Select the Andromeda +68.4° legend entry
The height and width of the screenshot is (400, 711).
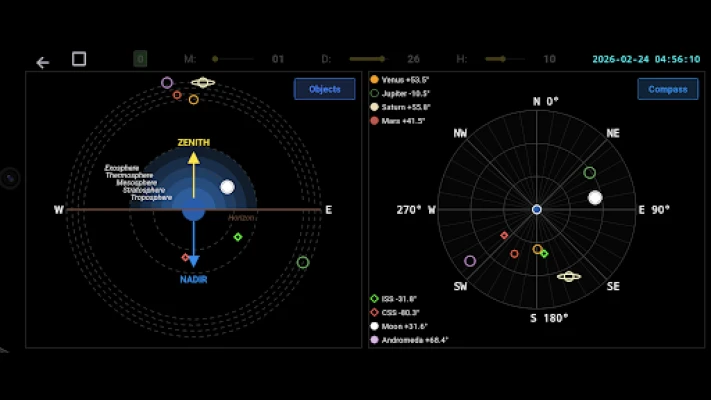[410, 340]
